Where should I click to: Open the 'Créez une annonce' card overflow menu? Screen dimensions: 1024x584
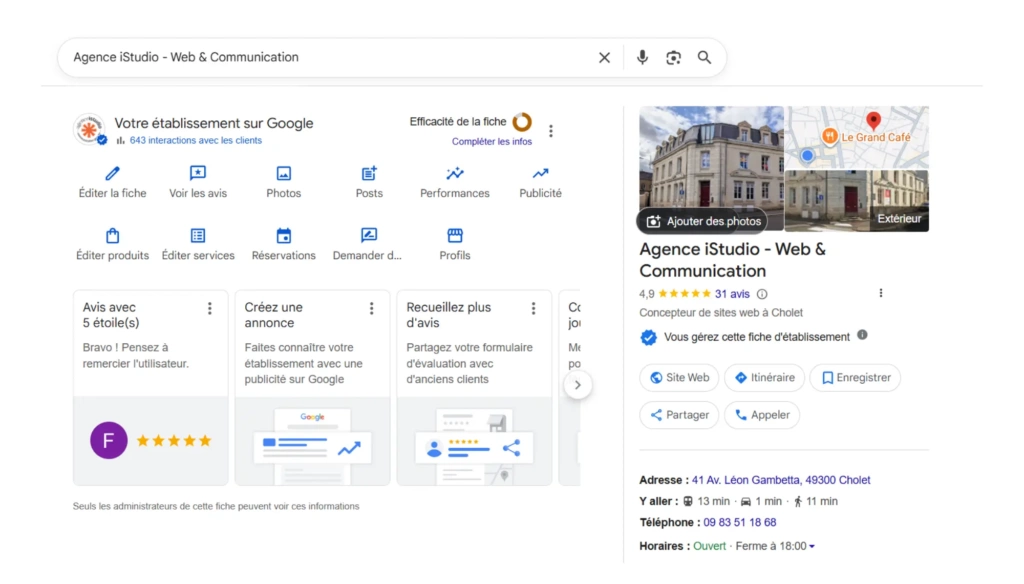[372, 308]
